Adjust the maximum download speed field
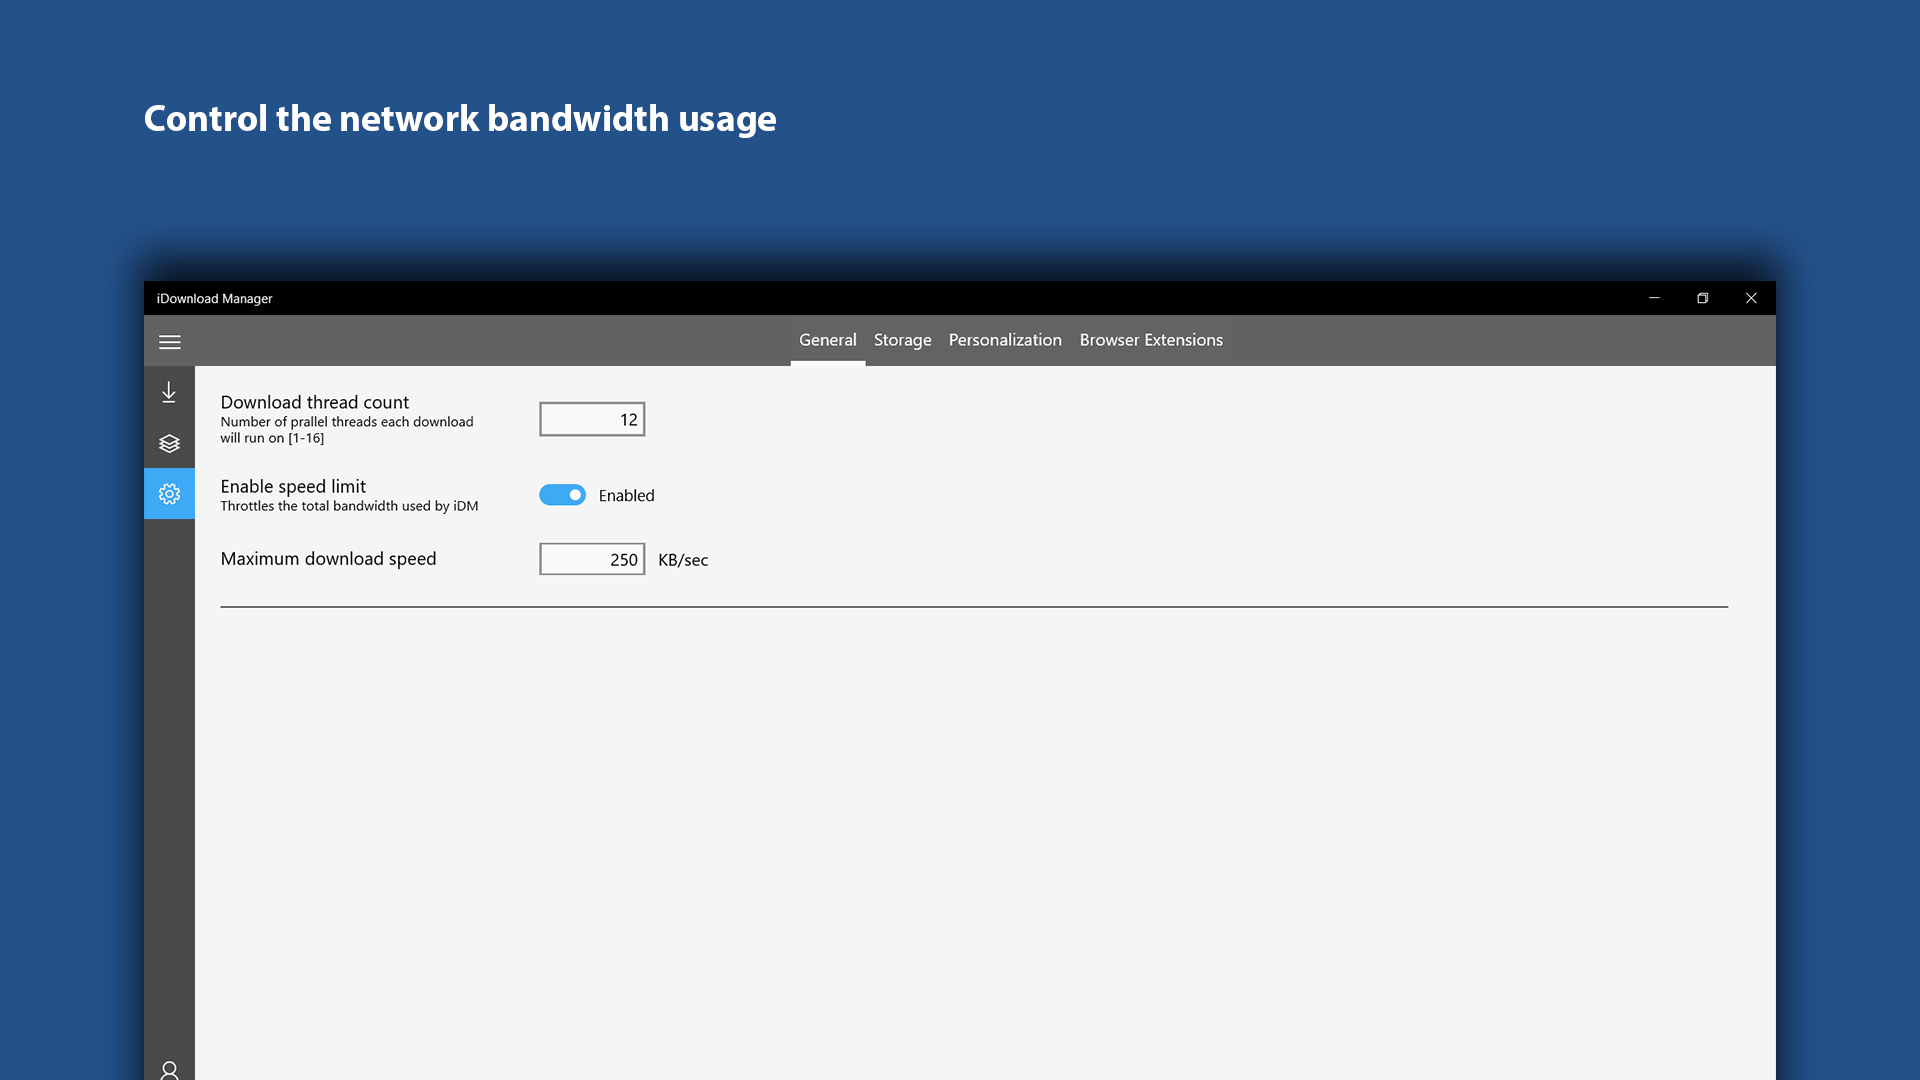The image size is (1920, 1080). coord(592,558)
